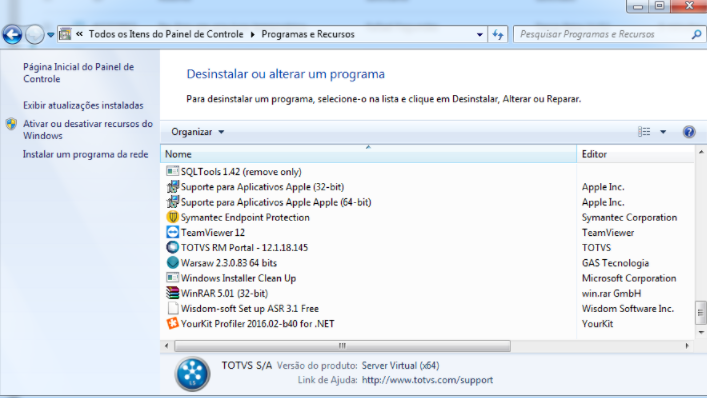
Task: Select SQLTools 1.42 (remove only)
Action: pyautogui.click(x=241, y=172)
